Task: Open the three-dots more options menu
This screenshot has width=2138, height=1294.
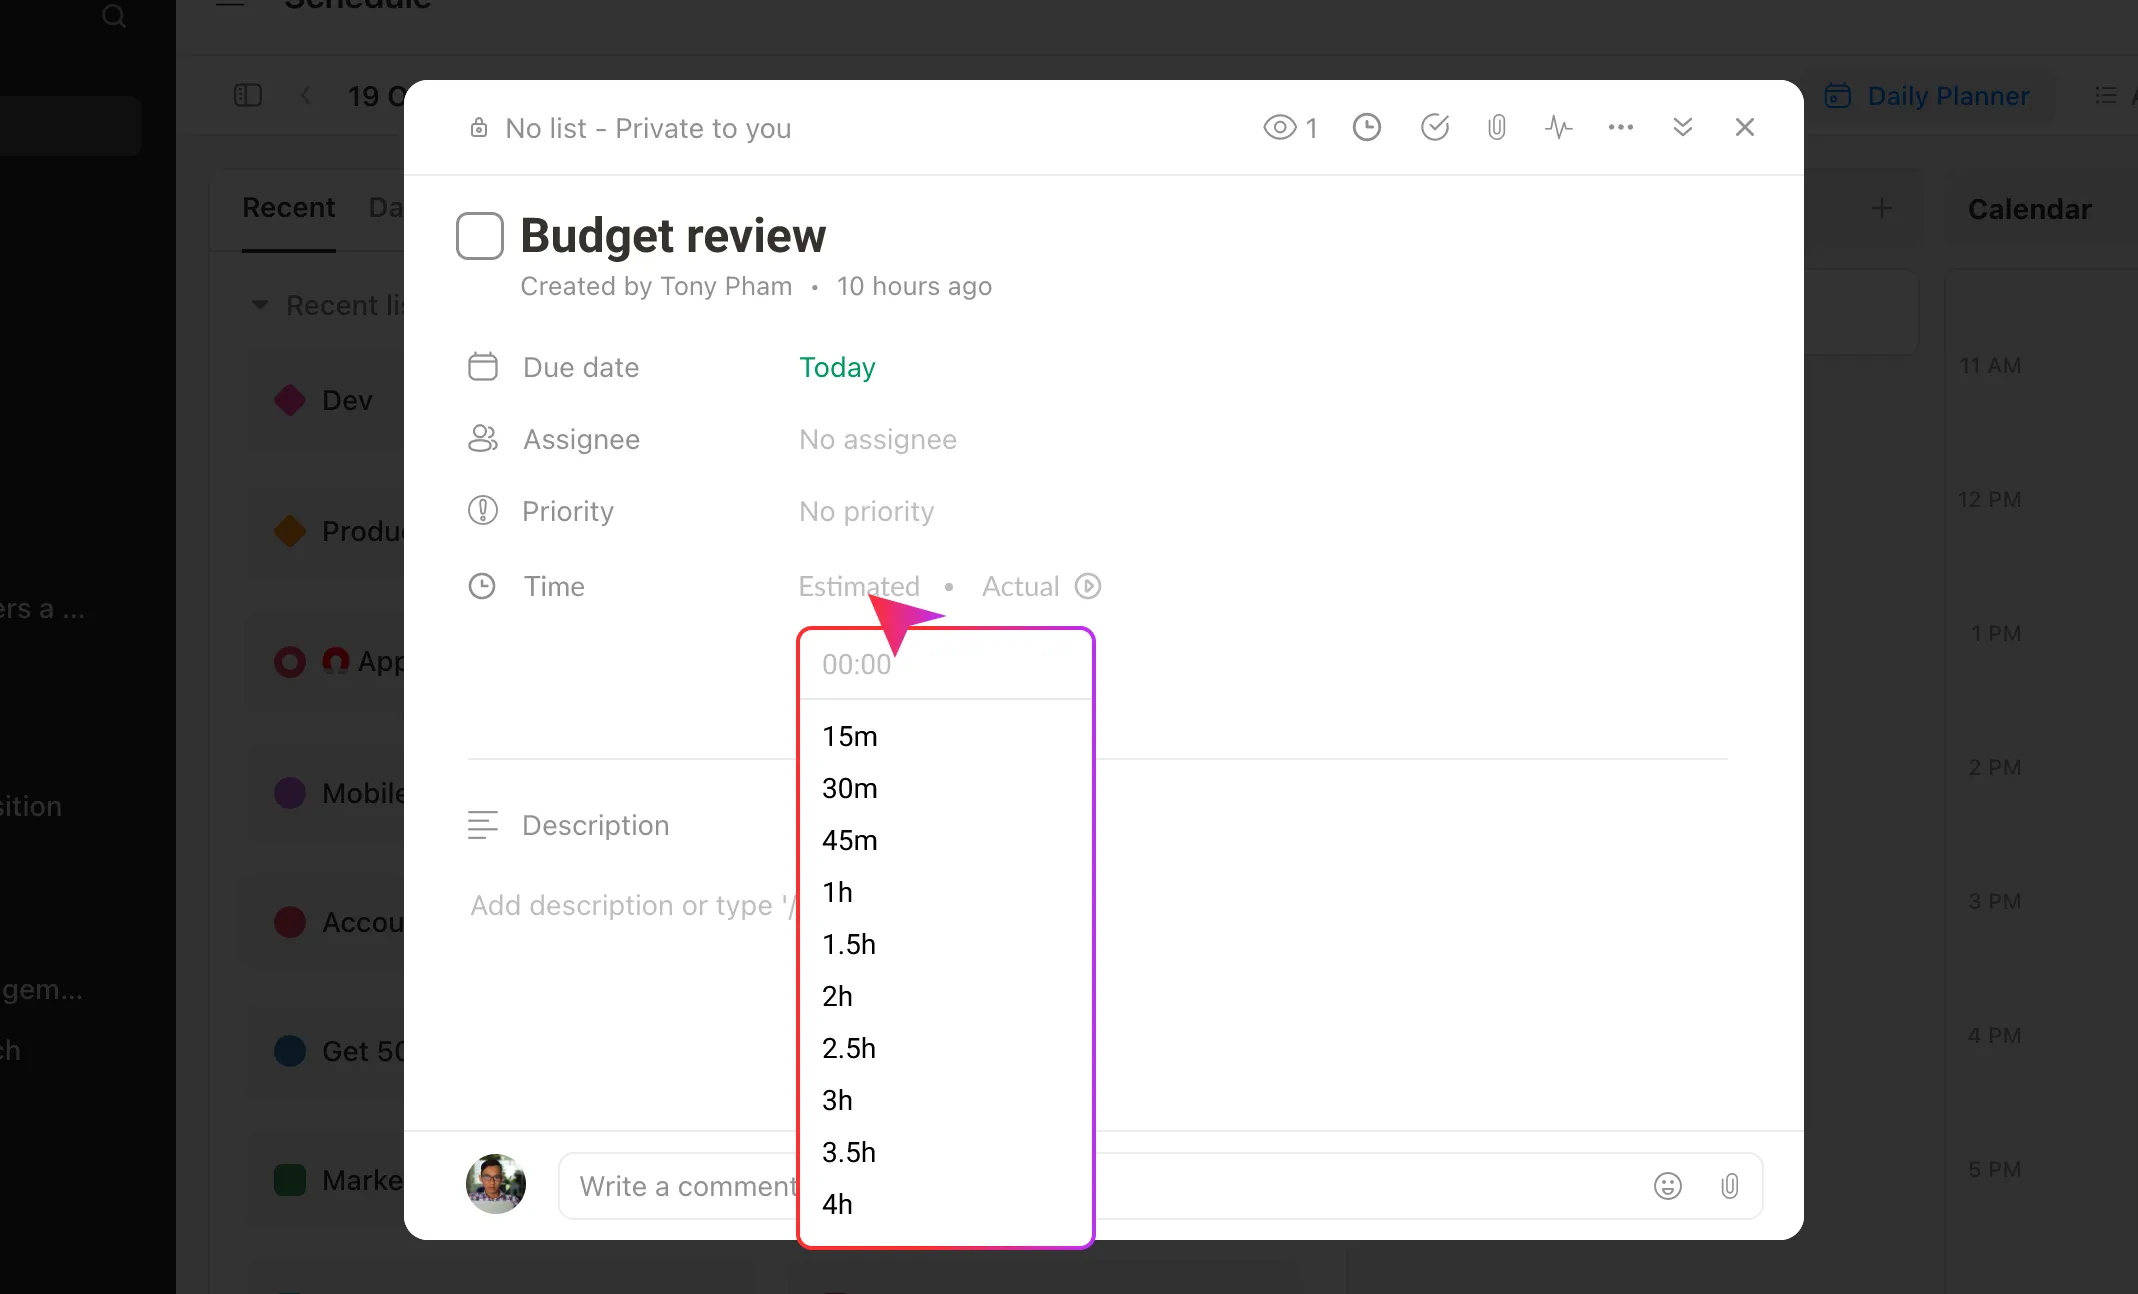Action: (x=1620, y=128)
